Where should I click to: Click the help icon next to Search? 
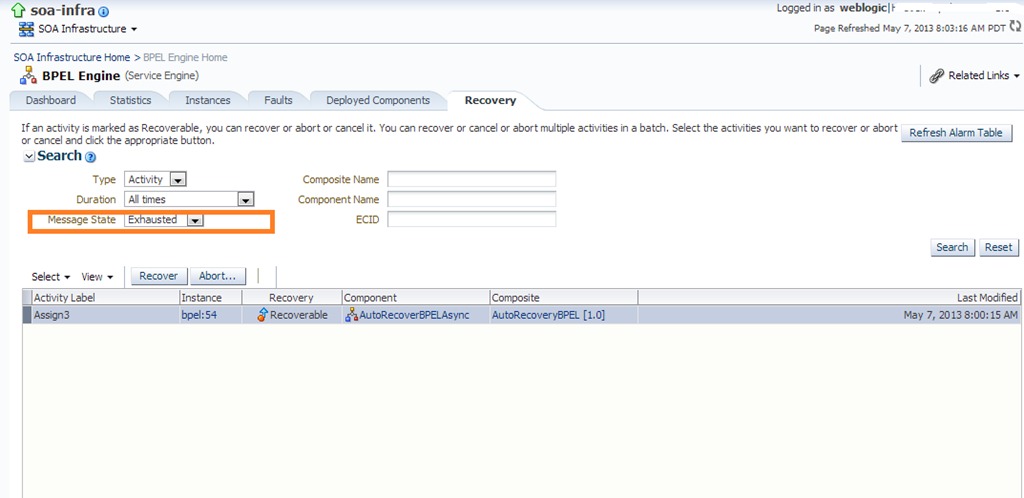[x=91, y=157]
